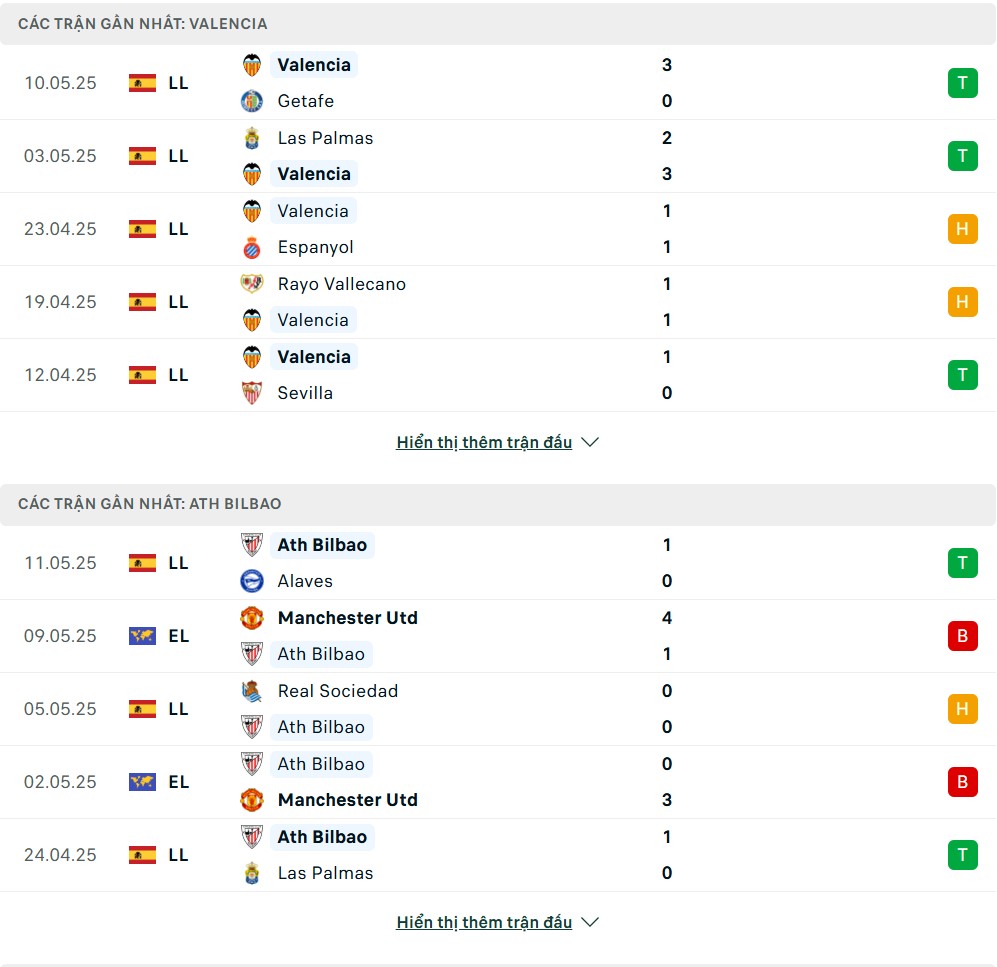Open 'Hiển thị thêm trận đấu' link under Ath Bilbao

pos(484,922)
